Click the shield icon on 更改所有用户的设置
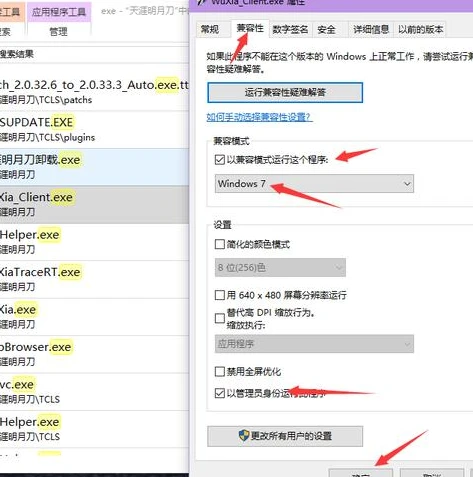This screenshot has height=477, width=473. coord(244,435)
